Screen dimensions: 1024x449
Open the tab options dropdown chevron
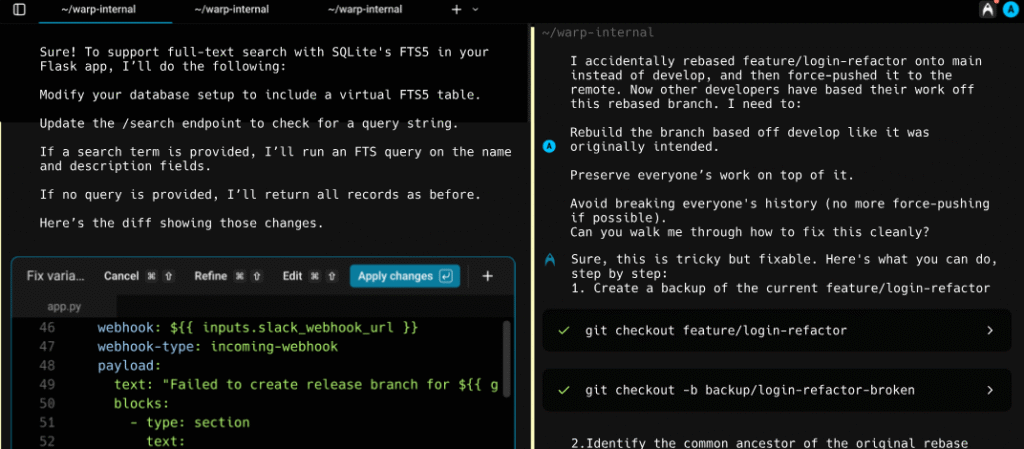475,9
